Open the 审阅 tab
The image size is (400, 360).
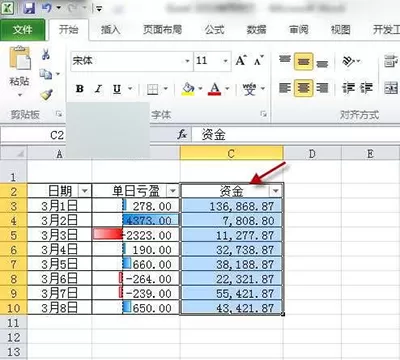pyautogui.click(x=298, y=30)
